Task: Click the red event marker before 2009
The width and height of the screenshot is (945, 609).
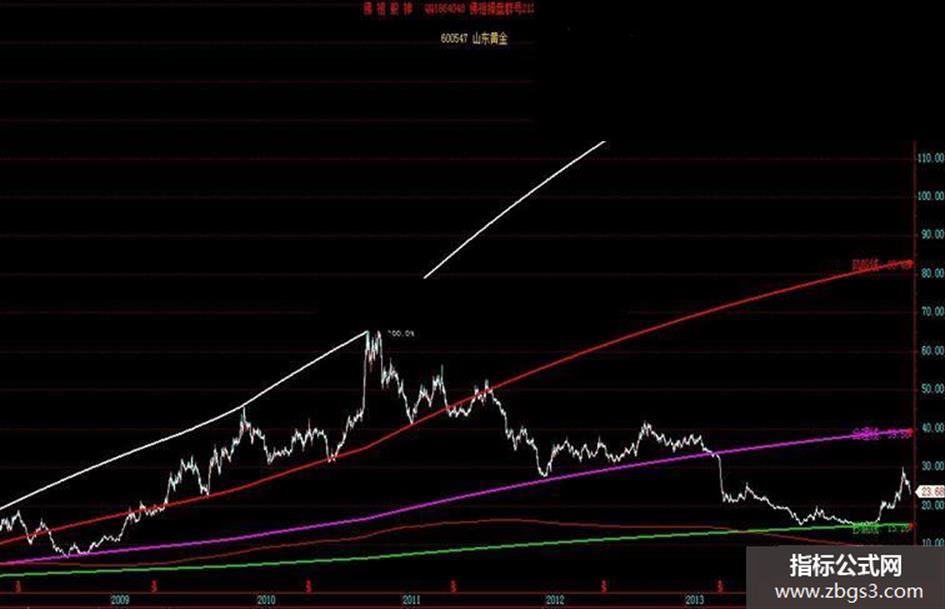Action: (x=18, y=585)
